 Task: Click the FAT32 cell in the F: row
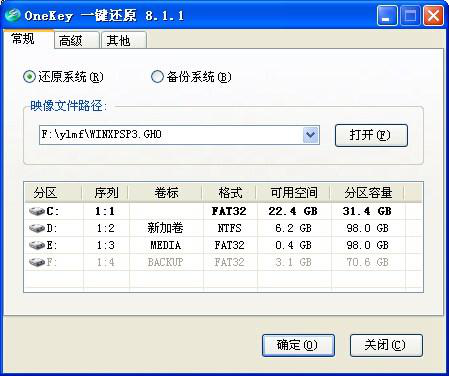pos(229,262)
